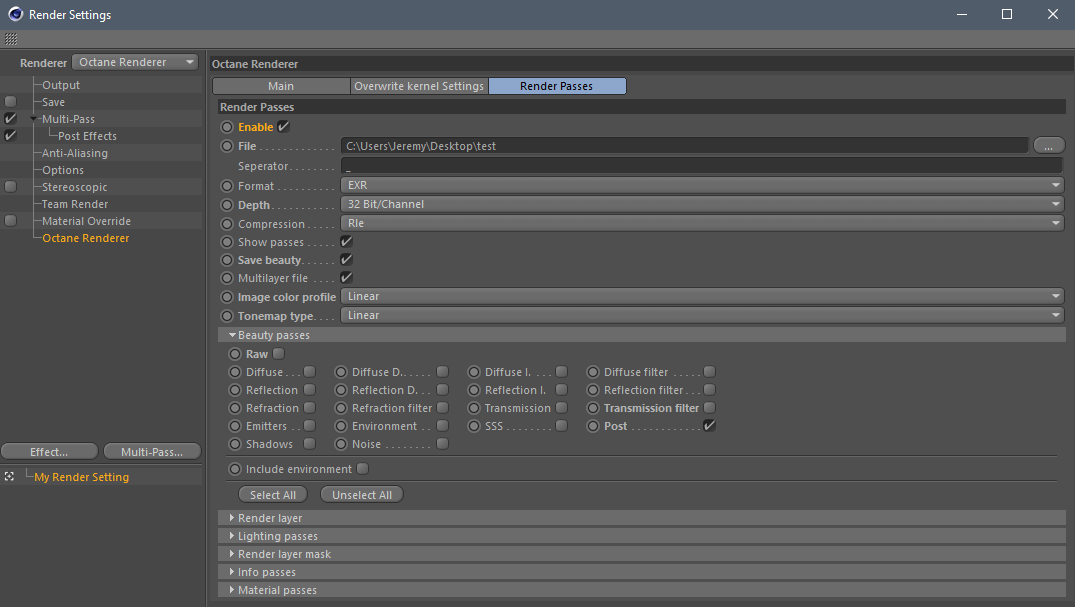Click the File path input field

pyautogui.click(x=684, y=145)
